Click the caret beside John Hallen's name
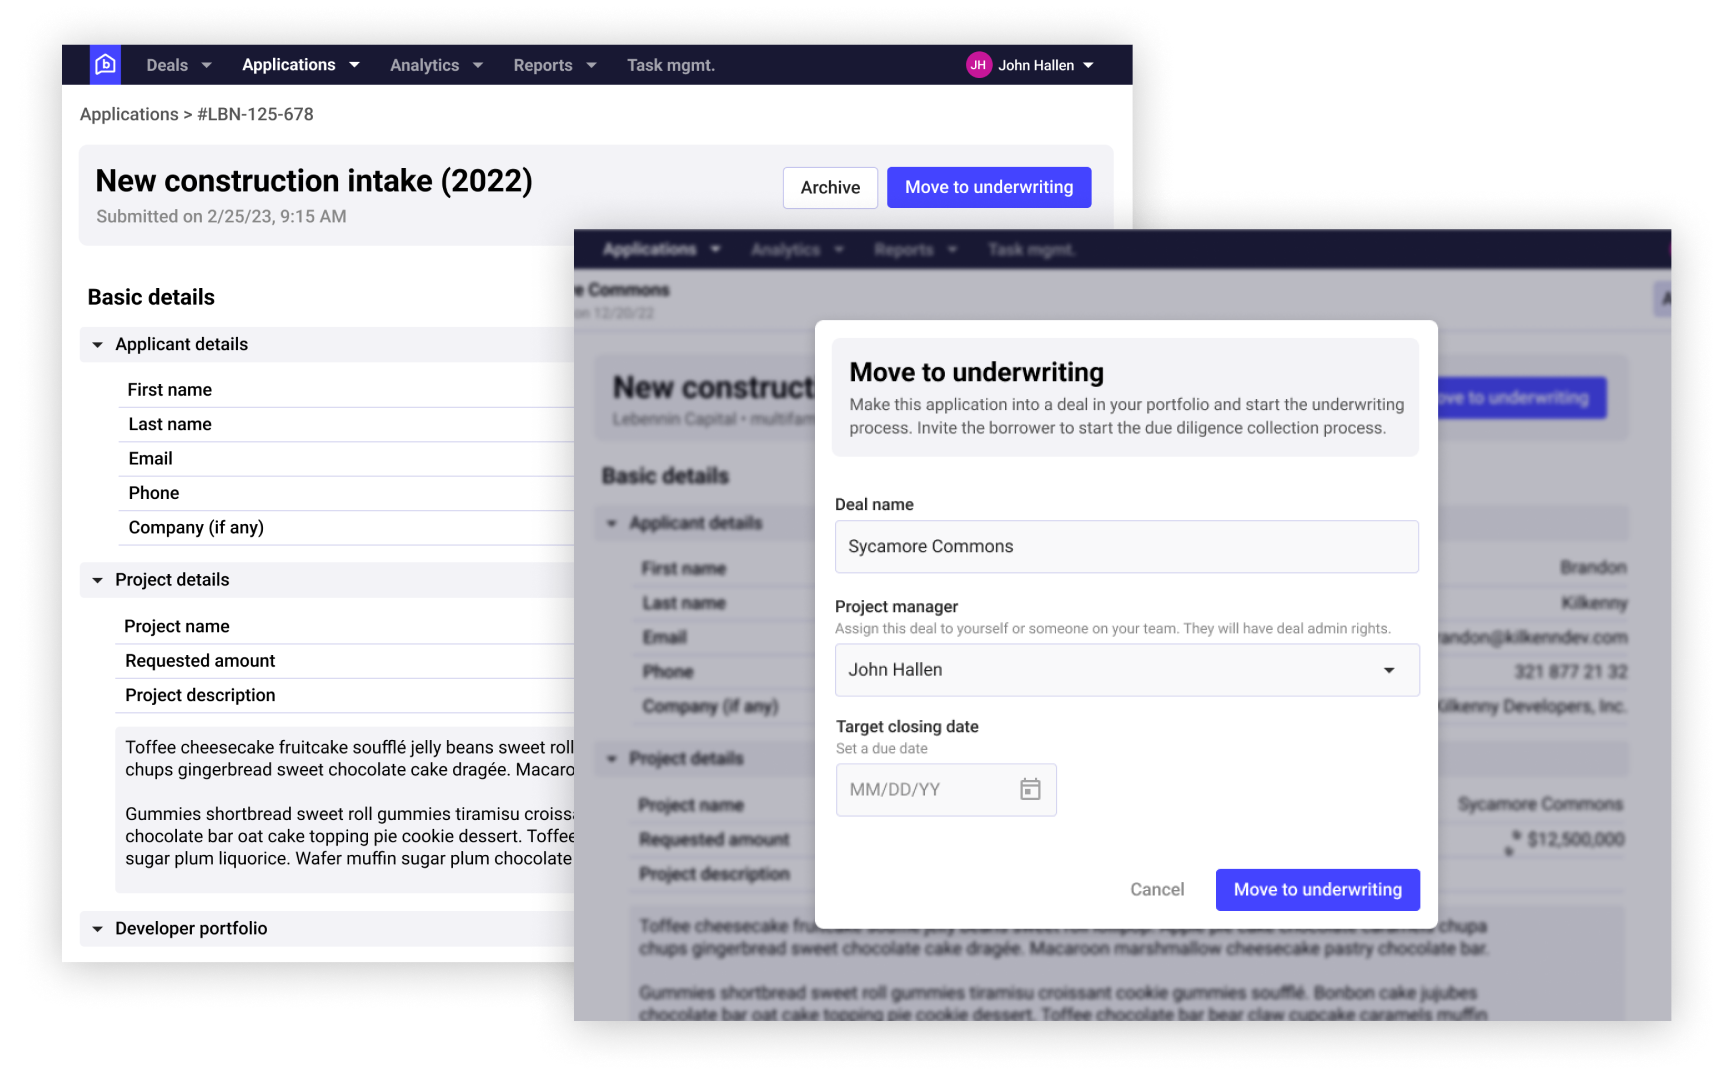Screen dimensions: 1721x1073 click(x=1089, y=64)
